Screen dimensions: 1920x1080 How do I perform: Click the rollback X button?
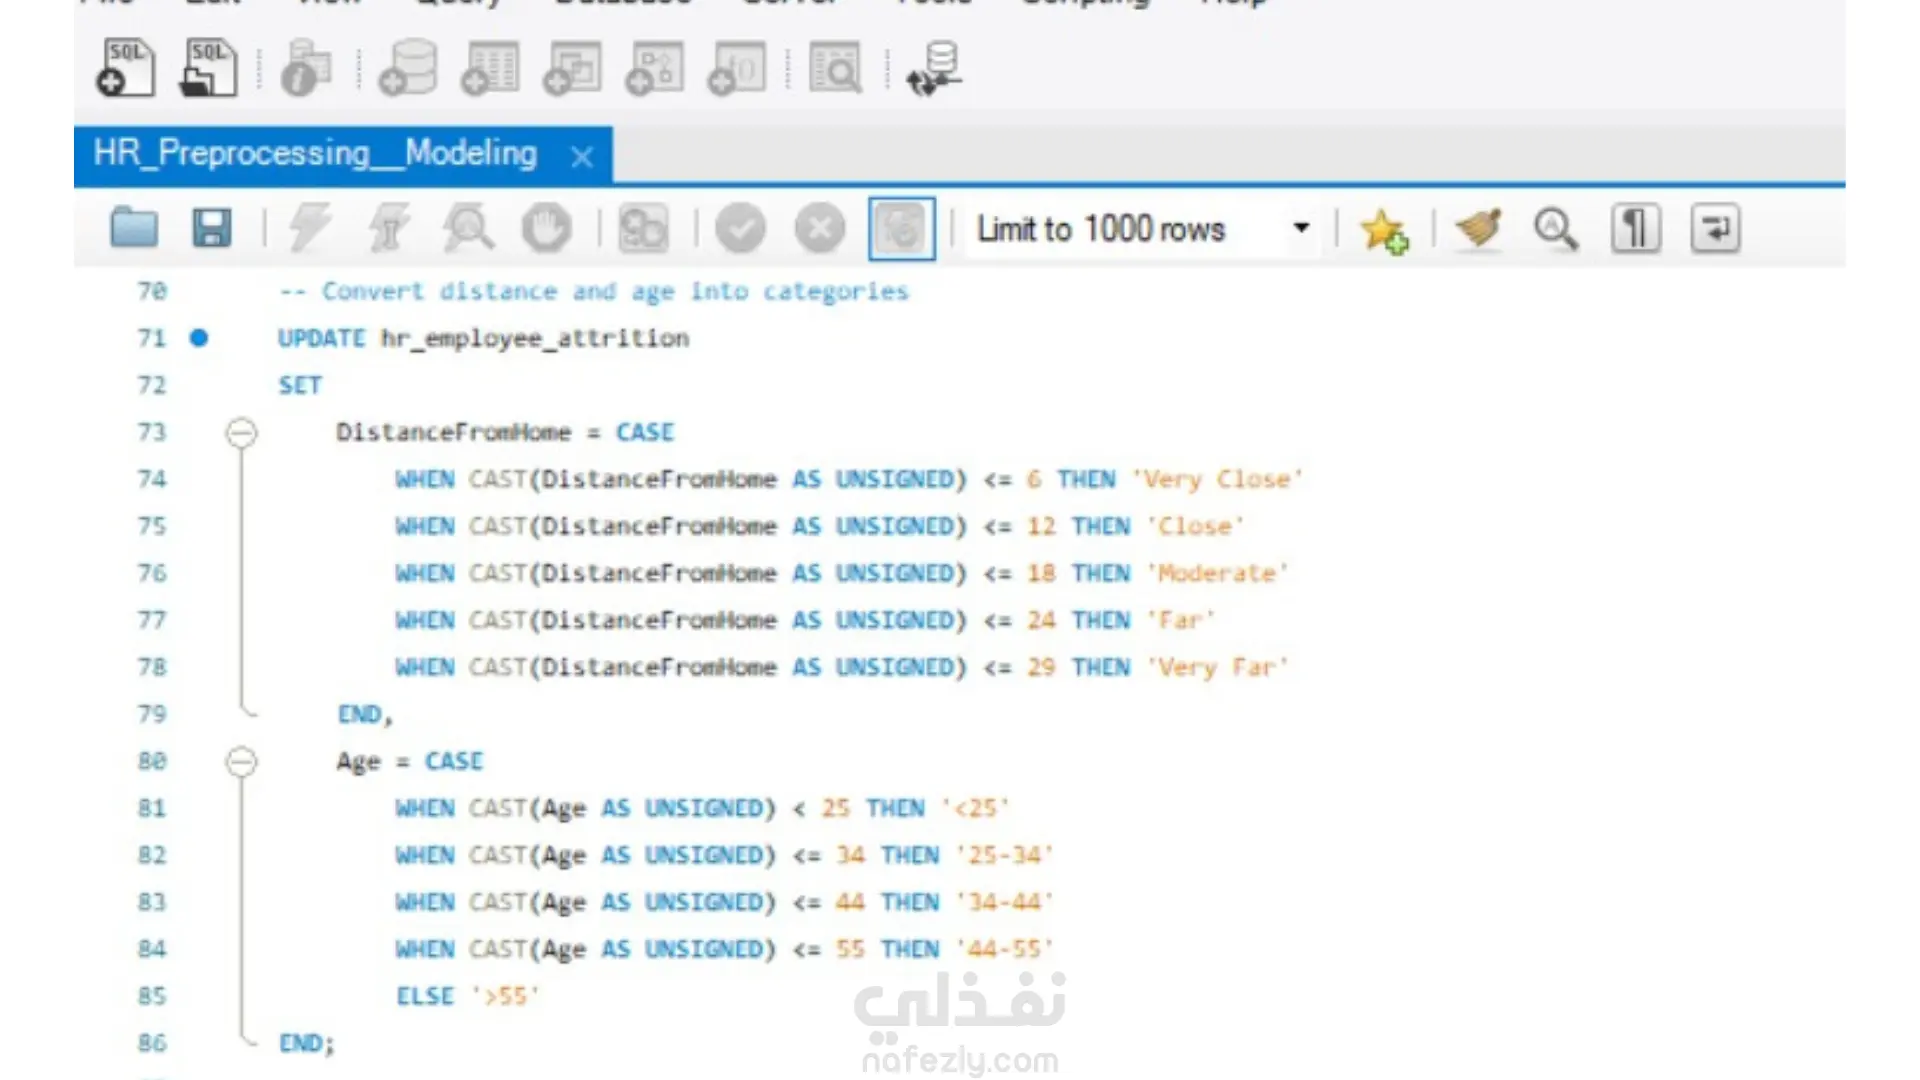coord(820,229)
